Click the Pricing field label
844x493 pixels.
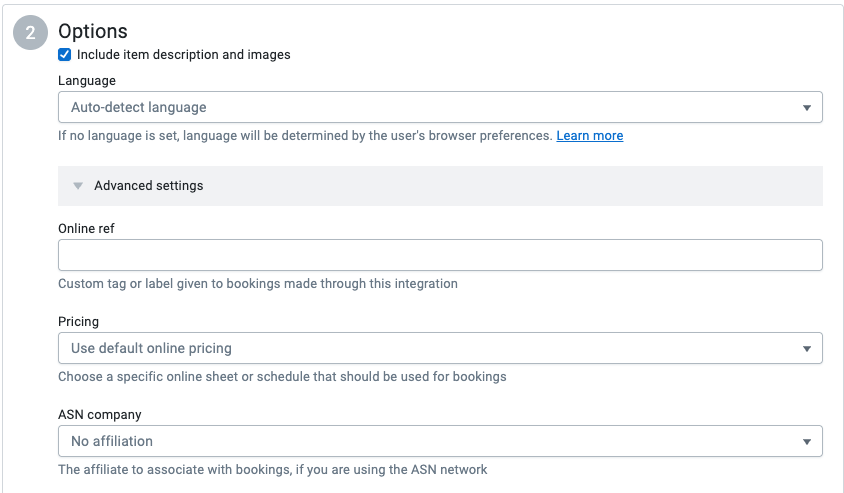point(78,322)
